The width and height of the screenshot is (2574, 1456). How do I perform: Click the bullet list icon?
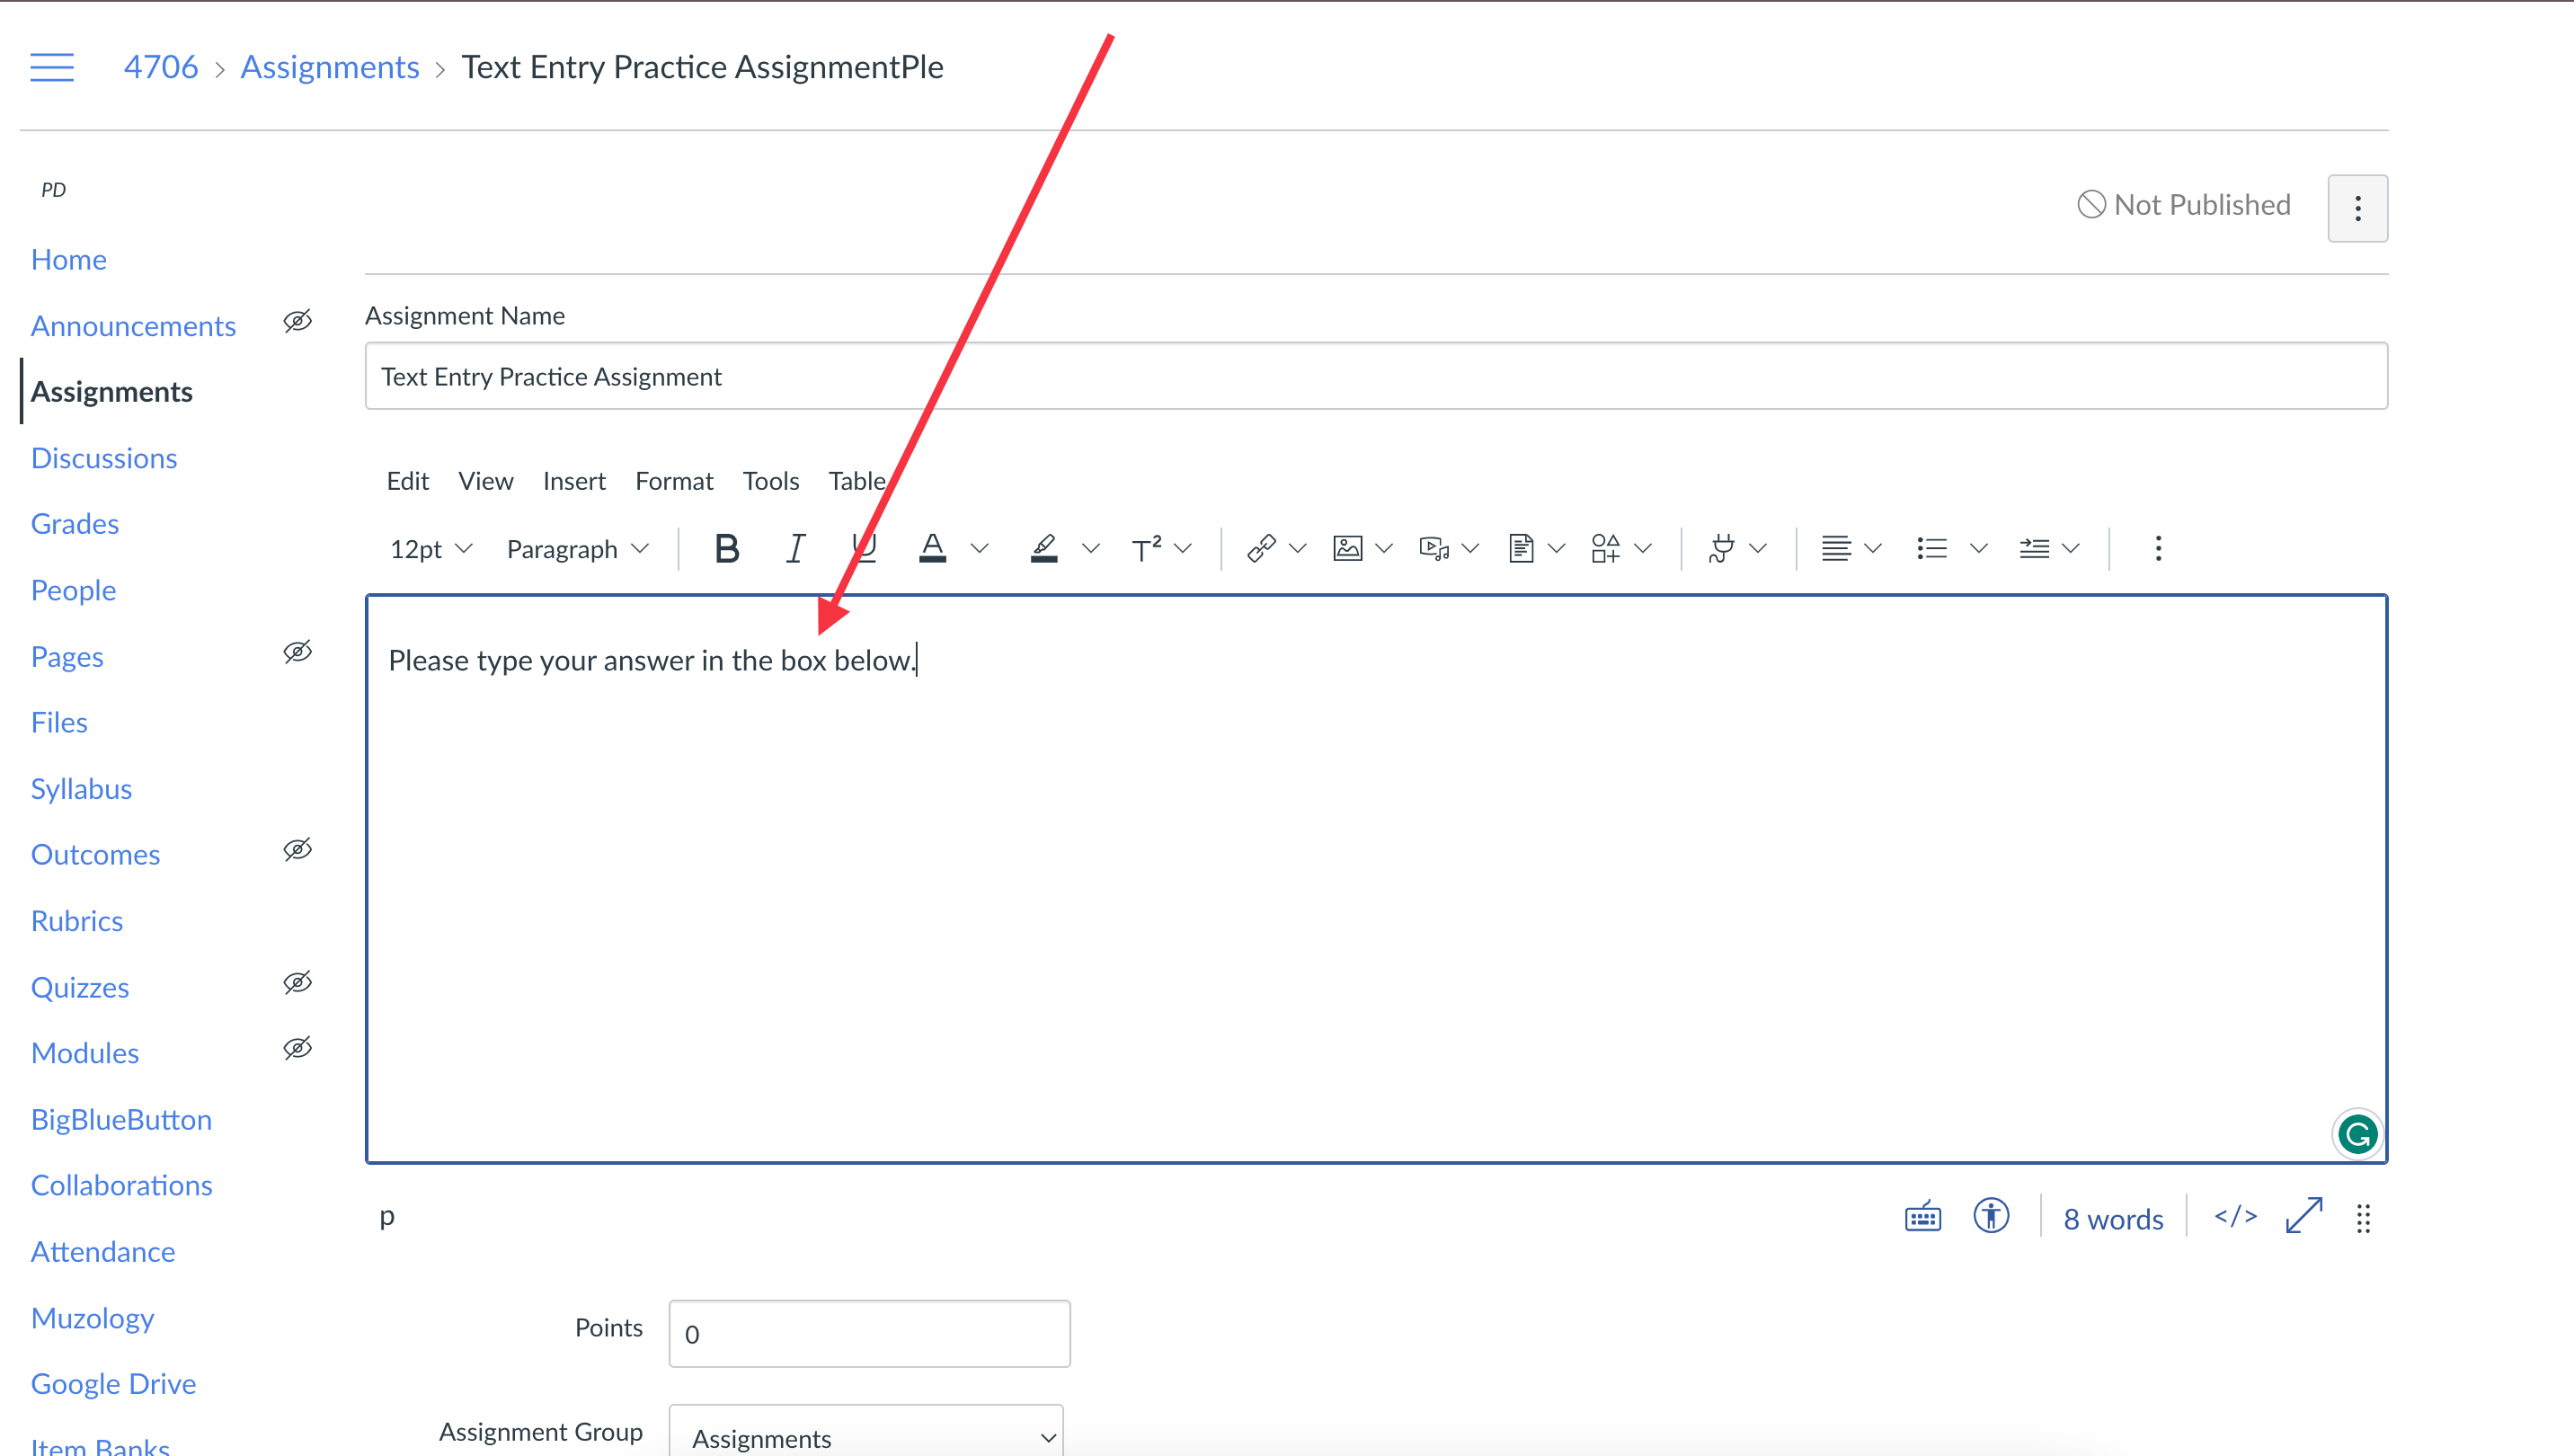pyautogui.click(x=1932, y=548)
